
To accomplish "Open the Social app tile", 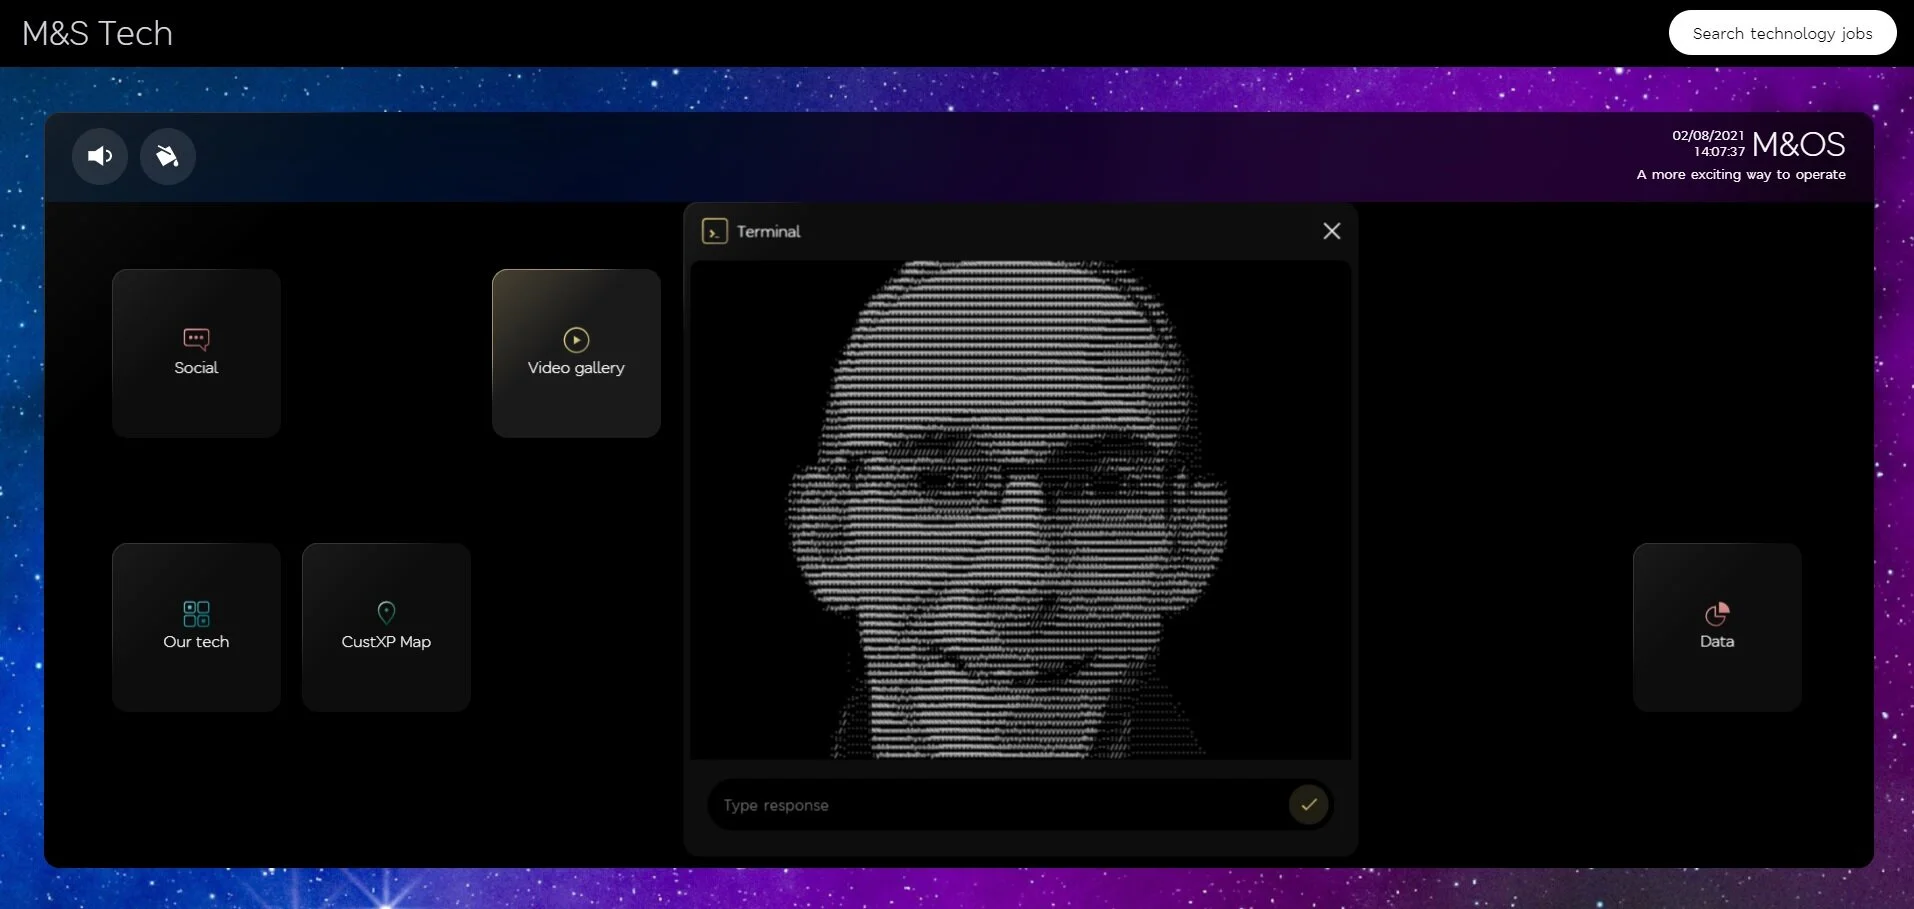I will point(196,353).
